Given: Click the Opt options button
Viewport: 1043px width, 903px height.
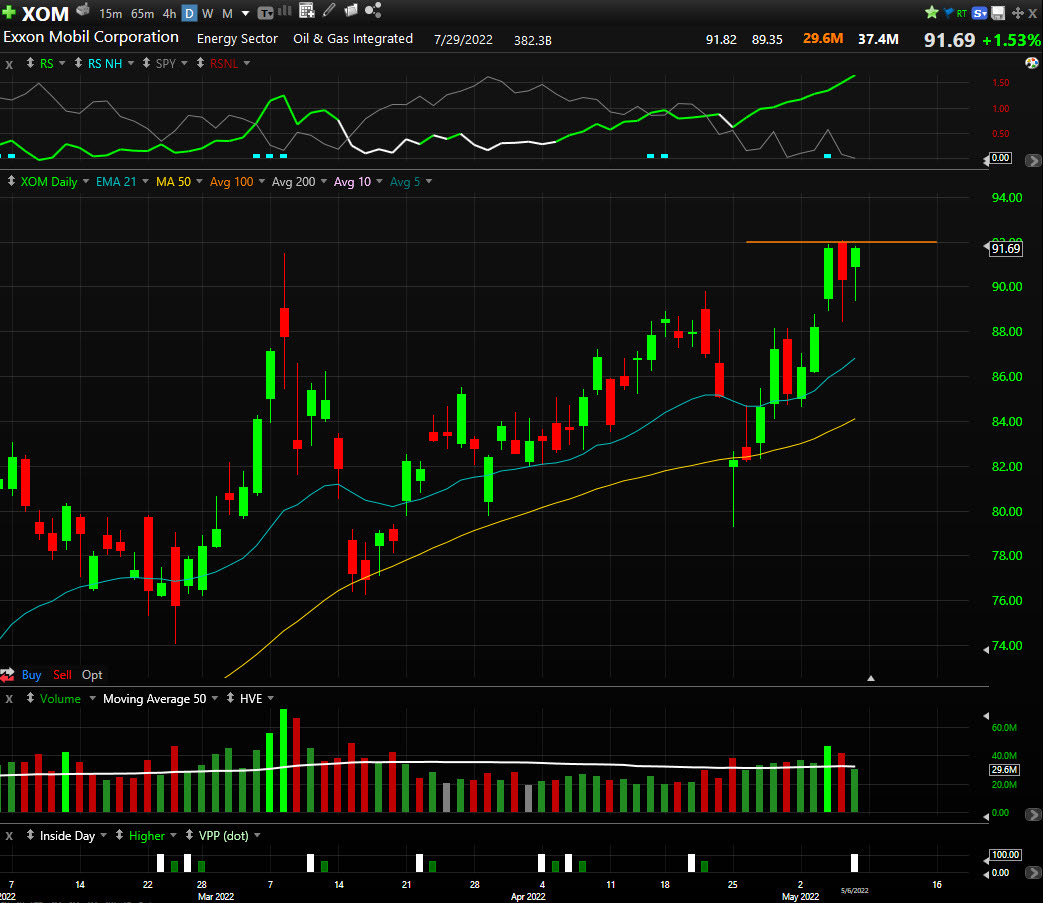Looking at the screenshot, I should point(92,675).
